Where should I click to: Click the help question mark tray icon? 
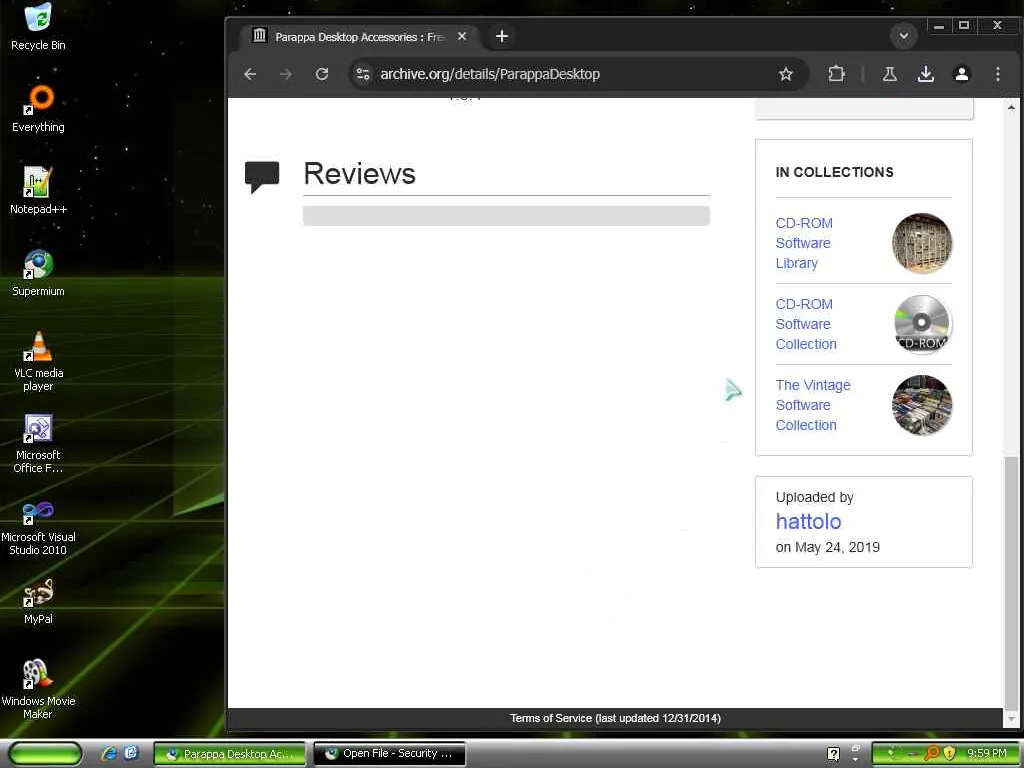click(x=833, y=754)
